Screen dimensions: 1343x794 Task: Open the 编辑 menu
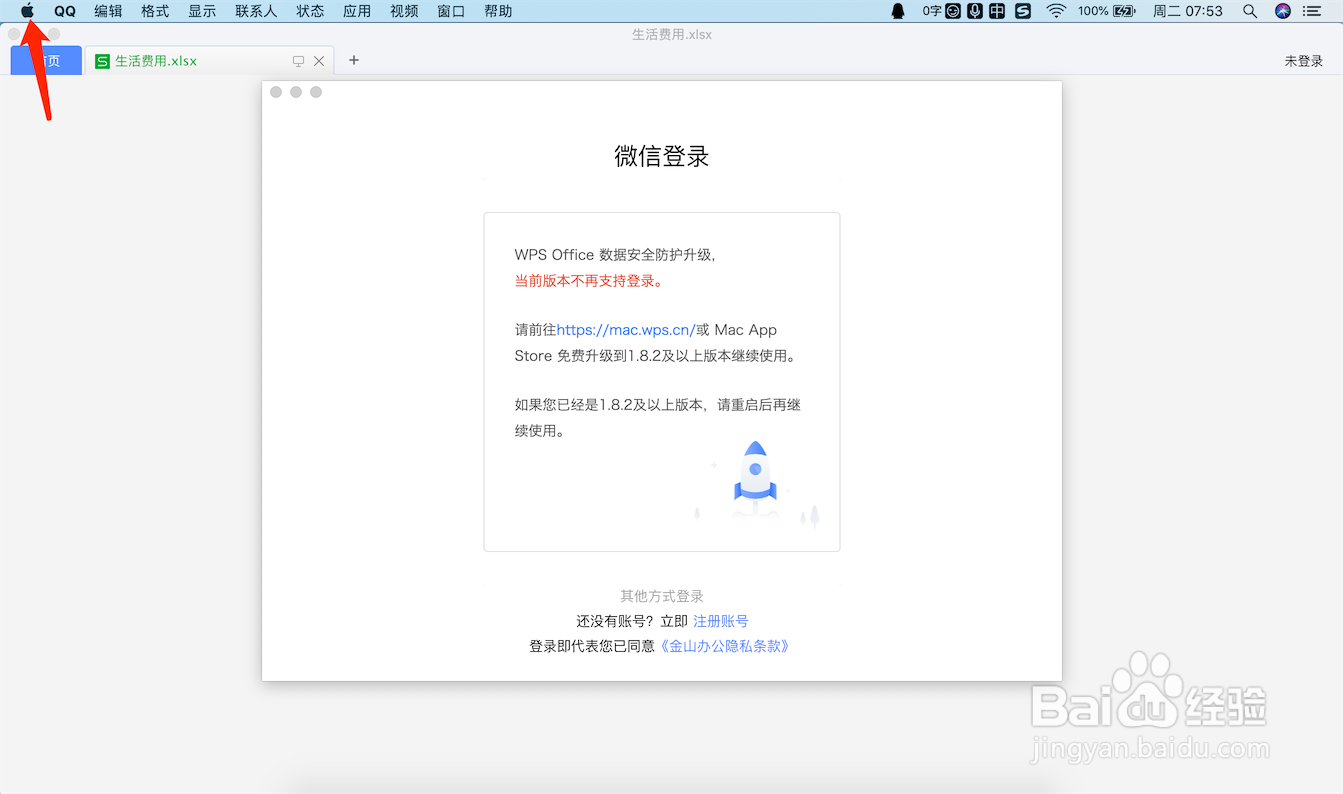click(108, 11)
